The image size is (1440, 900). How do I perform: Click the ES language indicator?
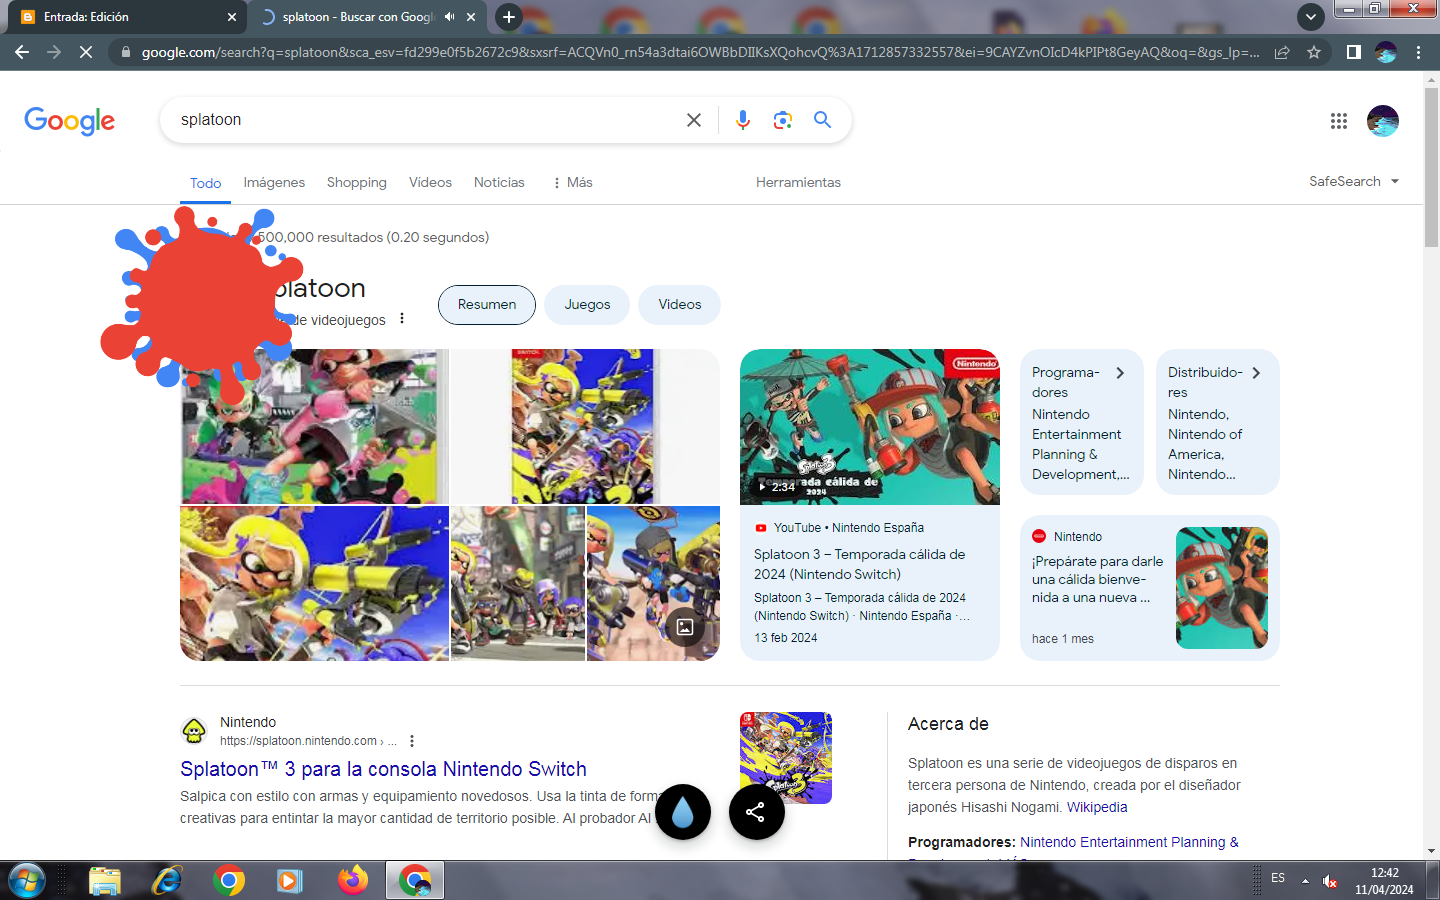tap(1278, 878)
